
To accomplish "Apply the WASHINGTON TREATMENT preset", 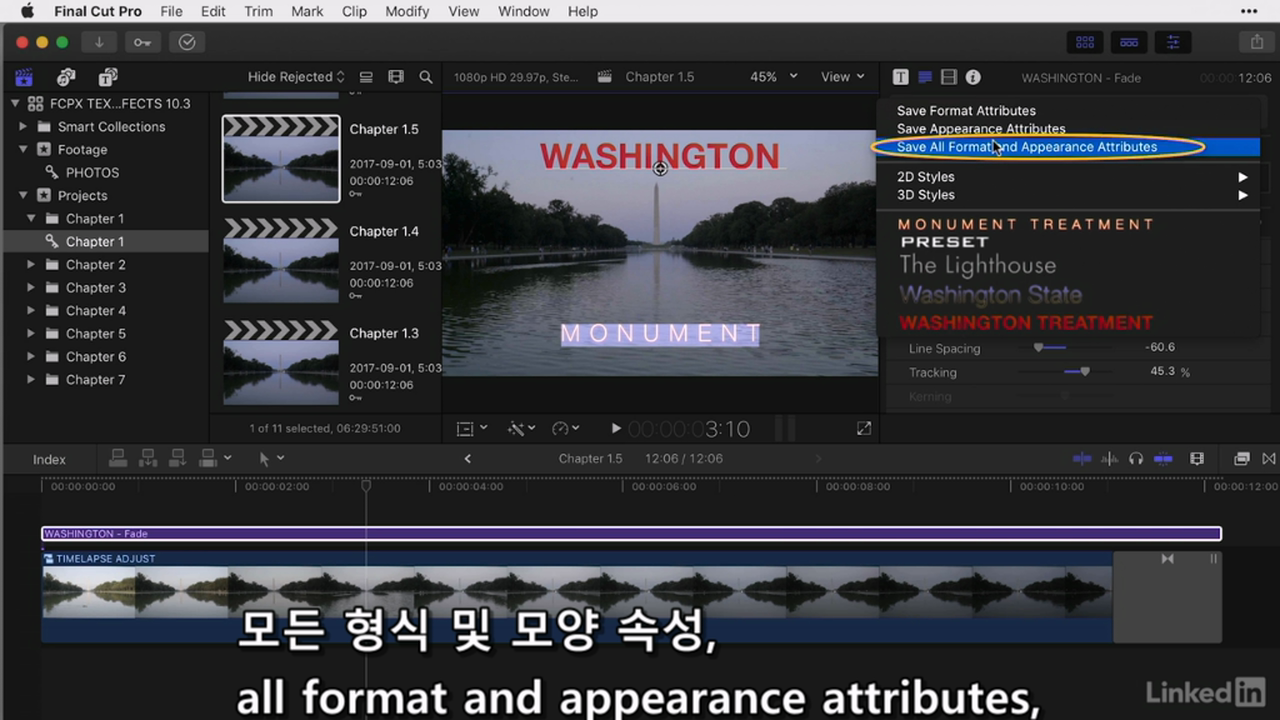I will point(1025,323).
